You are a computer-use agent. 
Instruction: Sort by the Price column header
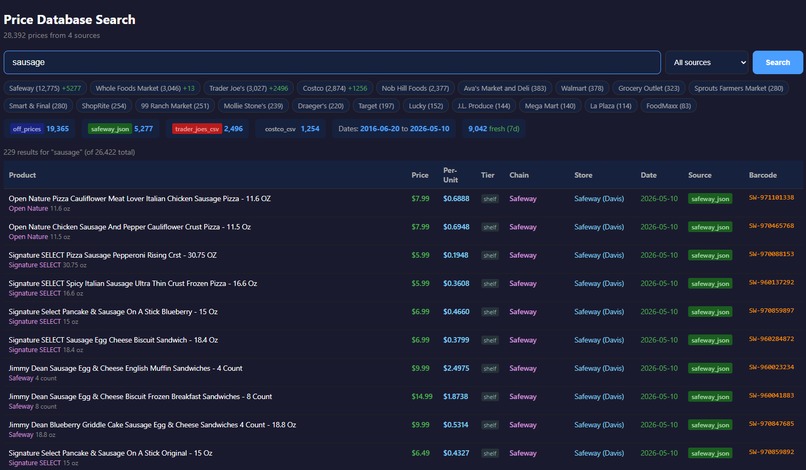tap(419, 175)
